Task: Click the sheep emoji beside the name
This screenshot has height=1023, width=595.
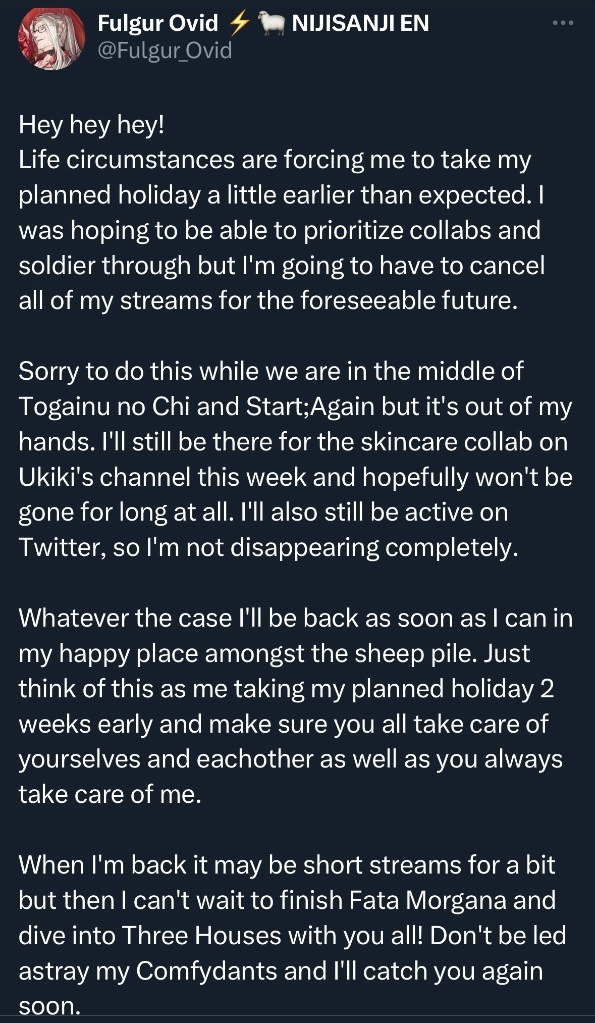Action: coord(271,24)
